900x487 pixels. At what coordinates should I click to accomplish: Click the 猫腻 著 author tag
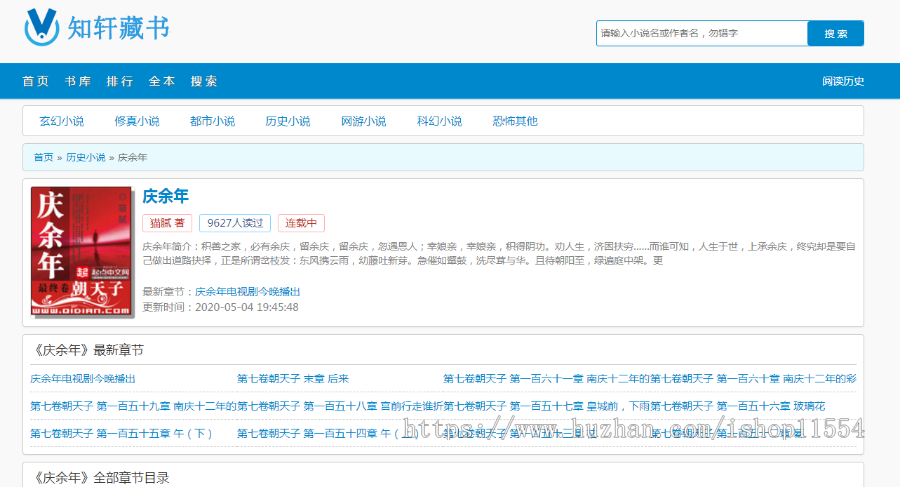point(167,223)
